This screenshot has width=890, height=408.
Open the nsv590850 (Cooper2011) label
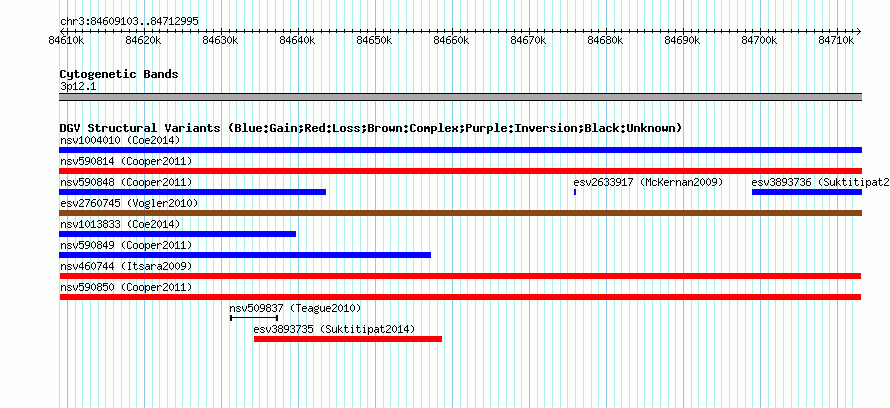[126, 287]
